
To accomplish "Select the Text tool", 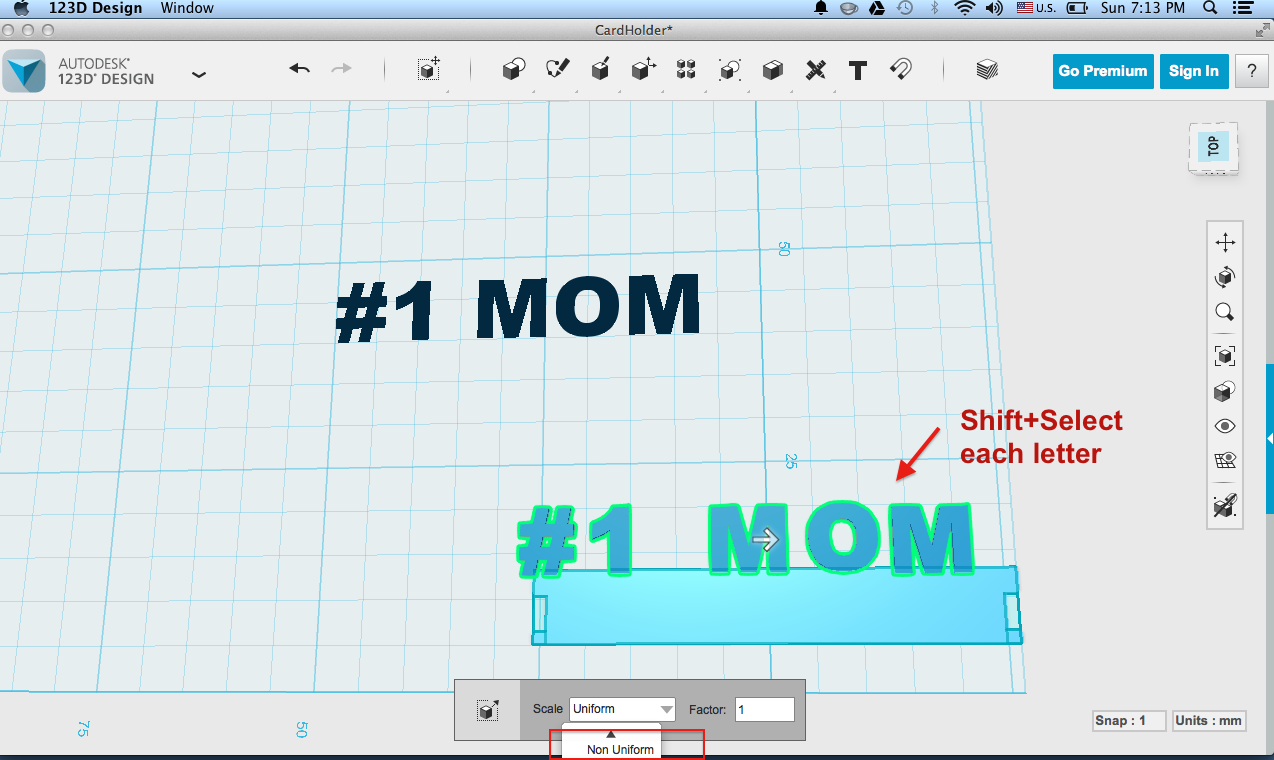I will coord(857,70).
